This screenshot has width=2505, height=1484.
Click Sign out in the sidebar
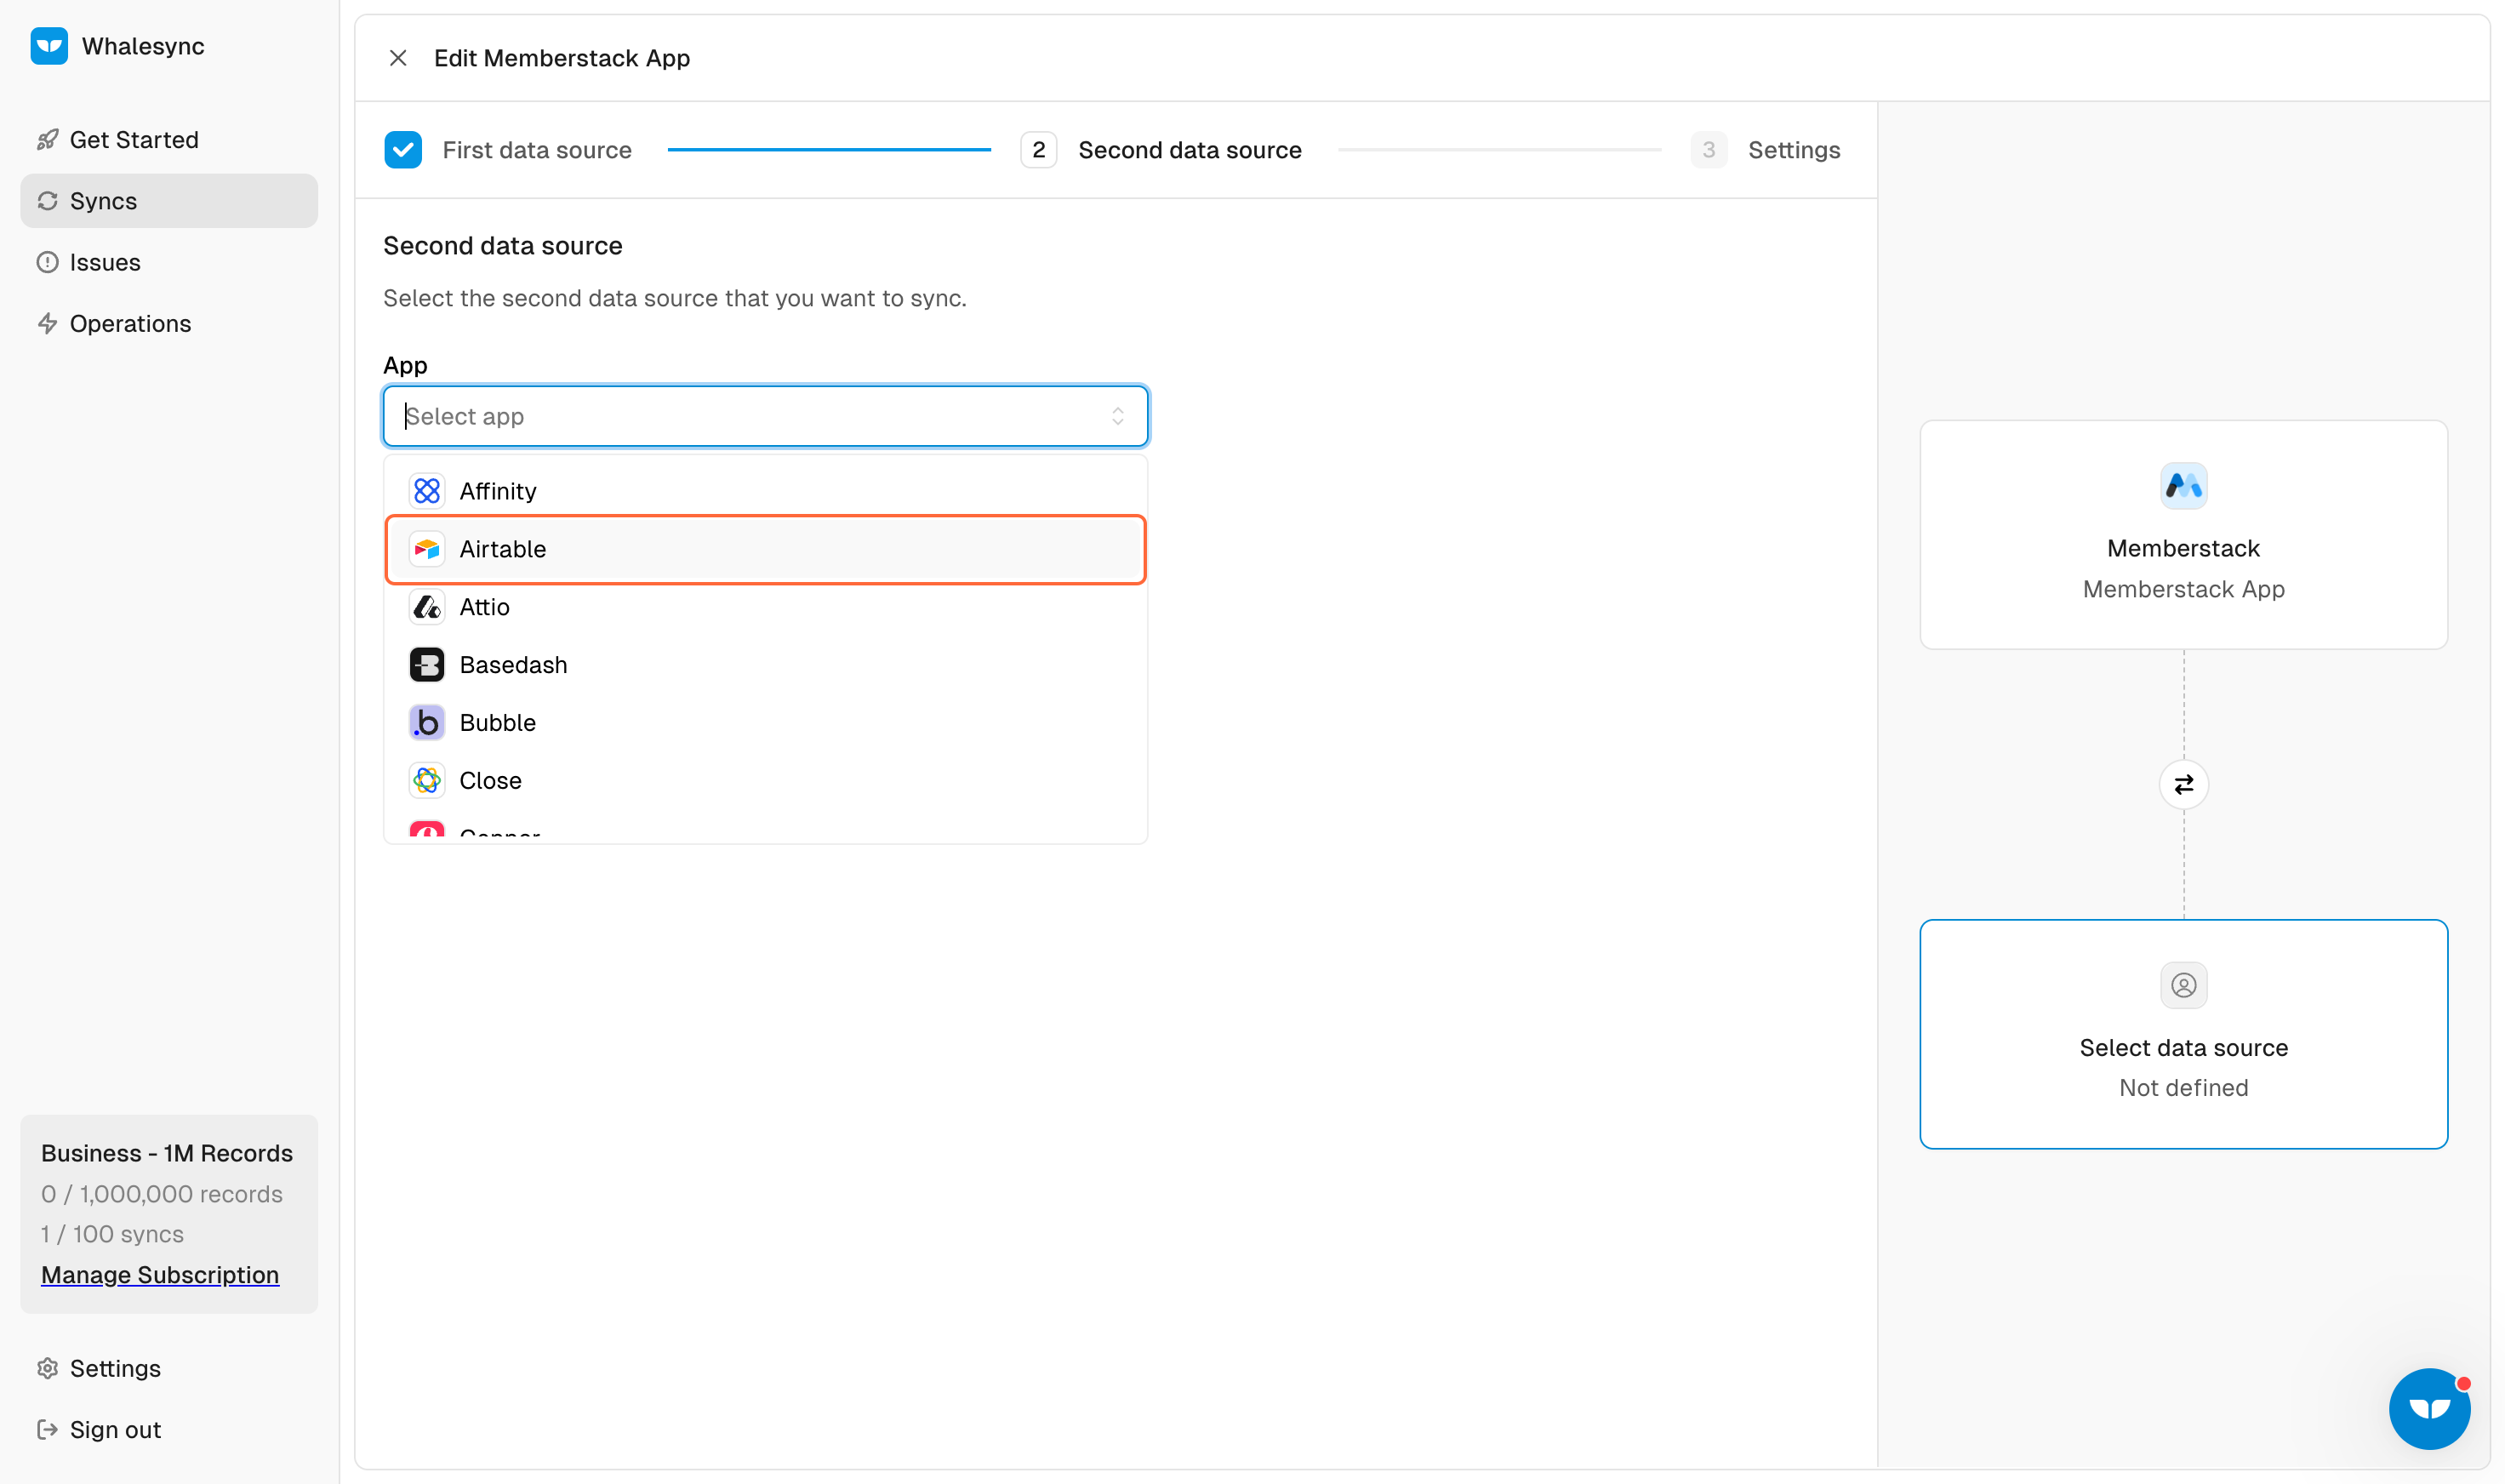pos(114,1430)
